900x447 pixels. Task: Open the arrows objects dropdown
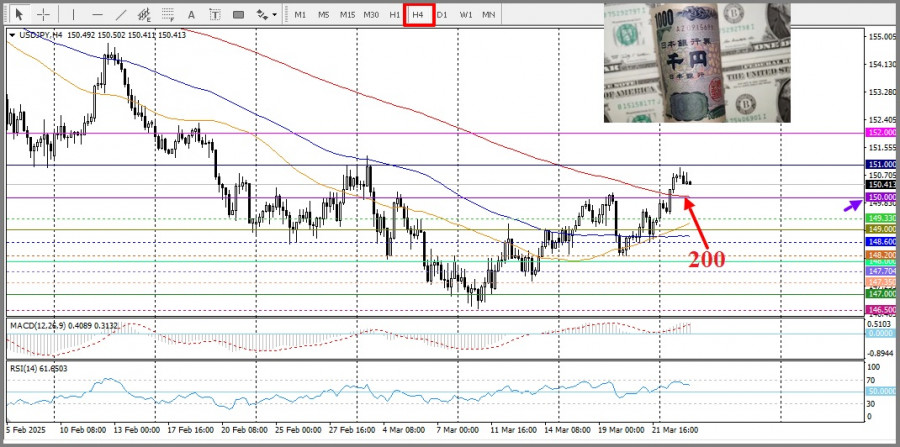267,15
